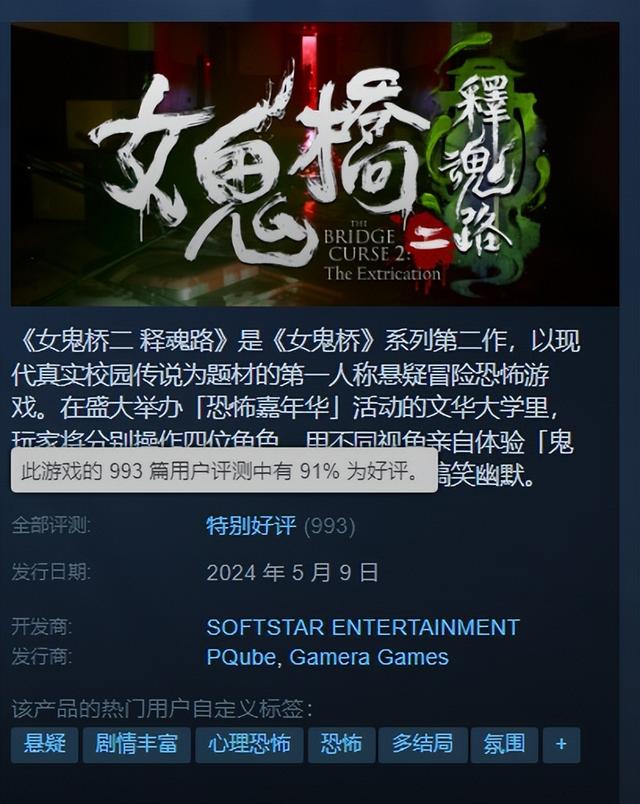Open the 氛围 tag
640x804 pixels.
(504, 744)
